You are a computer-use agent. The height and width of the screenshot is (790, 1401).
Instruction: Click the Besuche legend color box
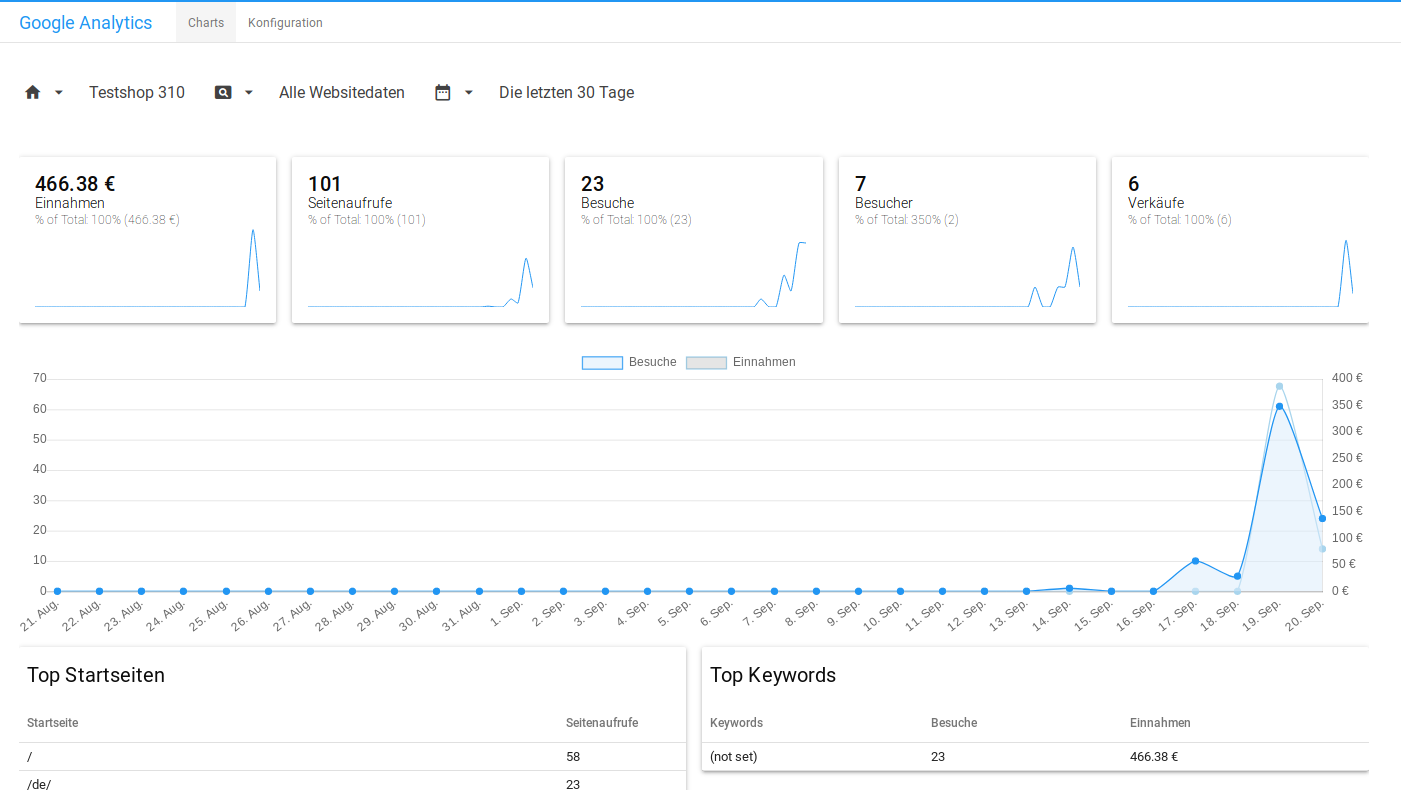click(x=602, y=362)
